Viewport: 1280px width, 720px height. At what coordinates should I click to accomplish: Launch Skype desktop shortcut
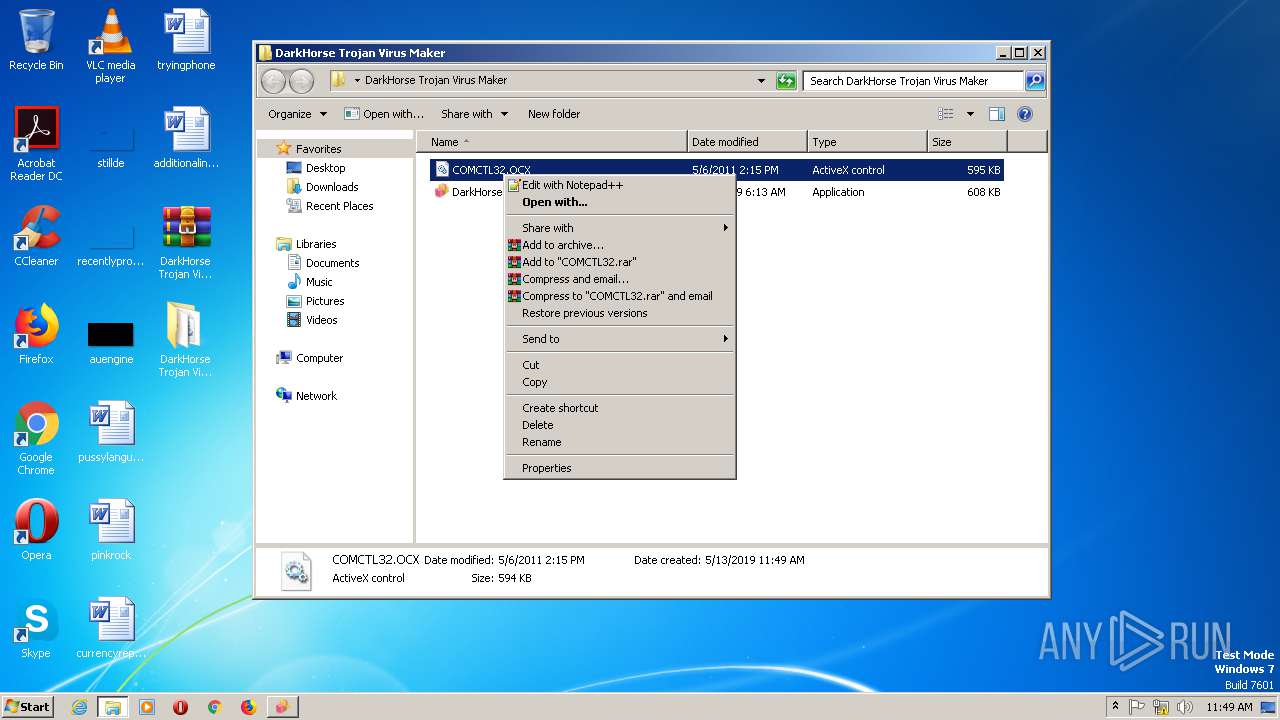(x=36, y=628)
